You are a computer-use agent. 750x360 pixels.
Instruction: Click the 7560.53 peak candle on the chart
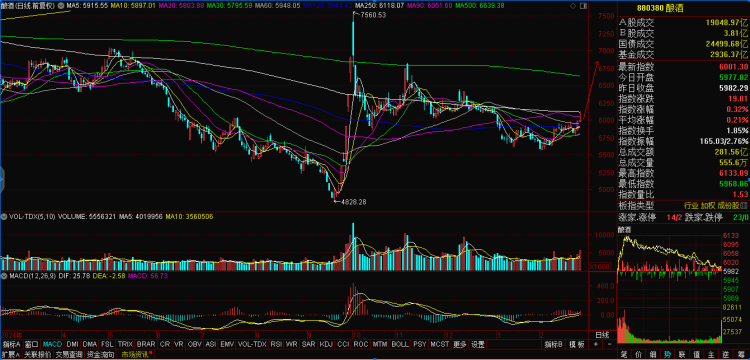[x=354, y=33]
